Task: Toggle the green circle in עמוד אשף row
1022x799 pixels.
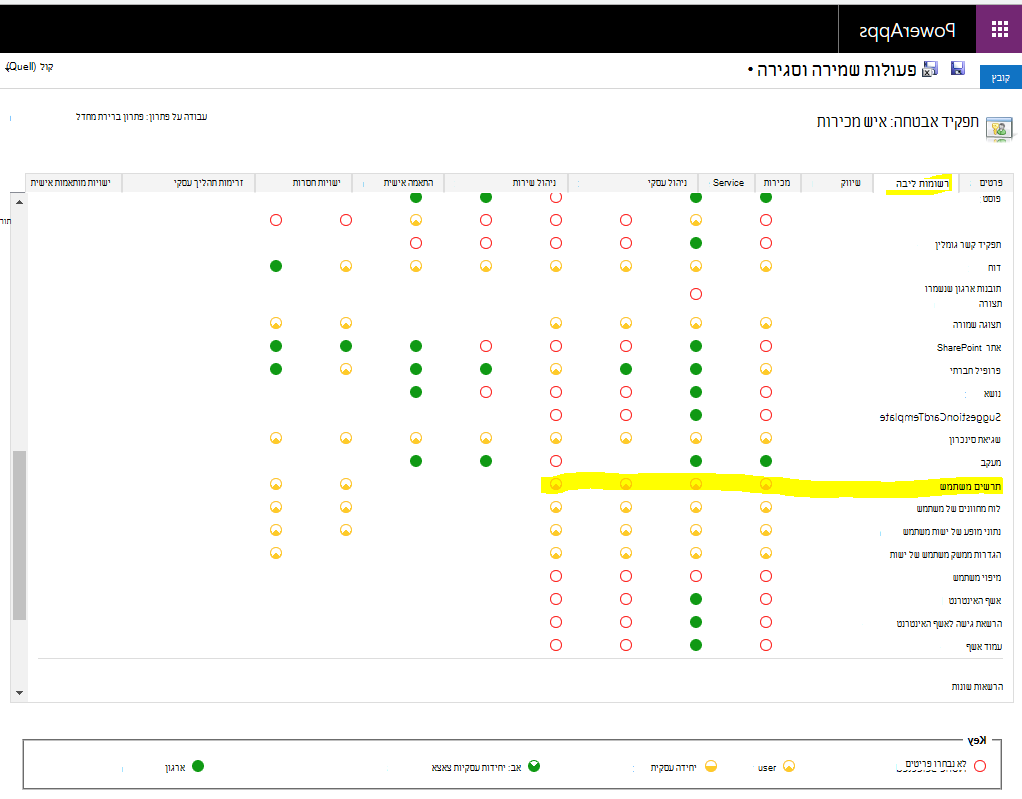Action: (x=695, y=645)
